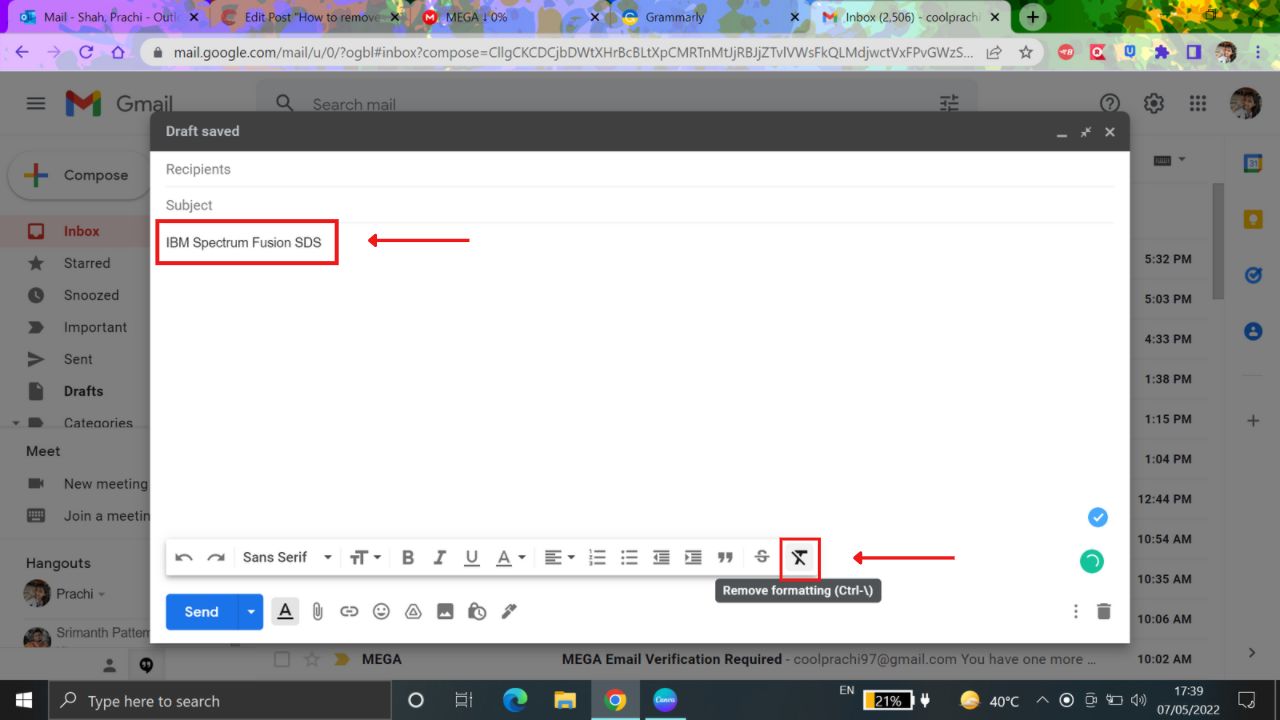Image resolution: width=1280 pixels, height=720 pixels.
Task: Click the Attach files paperclip icon
Action: (317, 611)
